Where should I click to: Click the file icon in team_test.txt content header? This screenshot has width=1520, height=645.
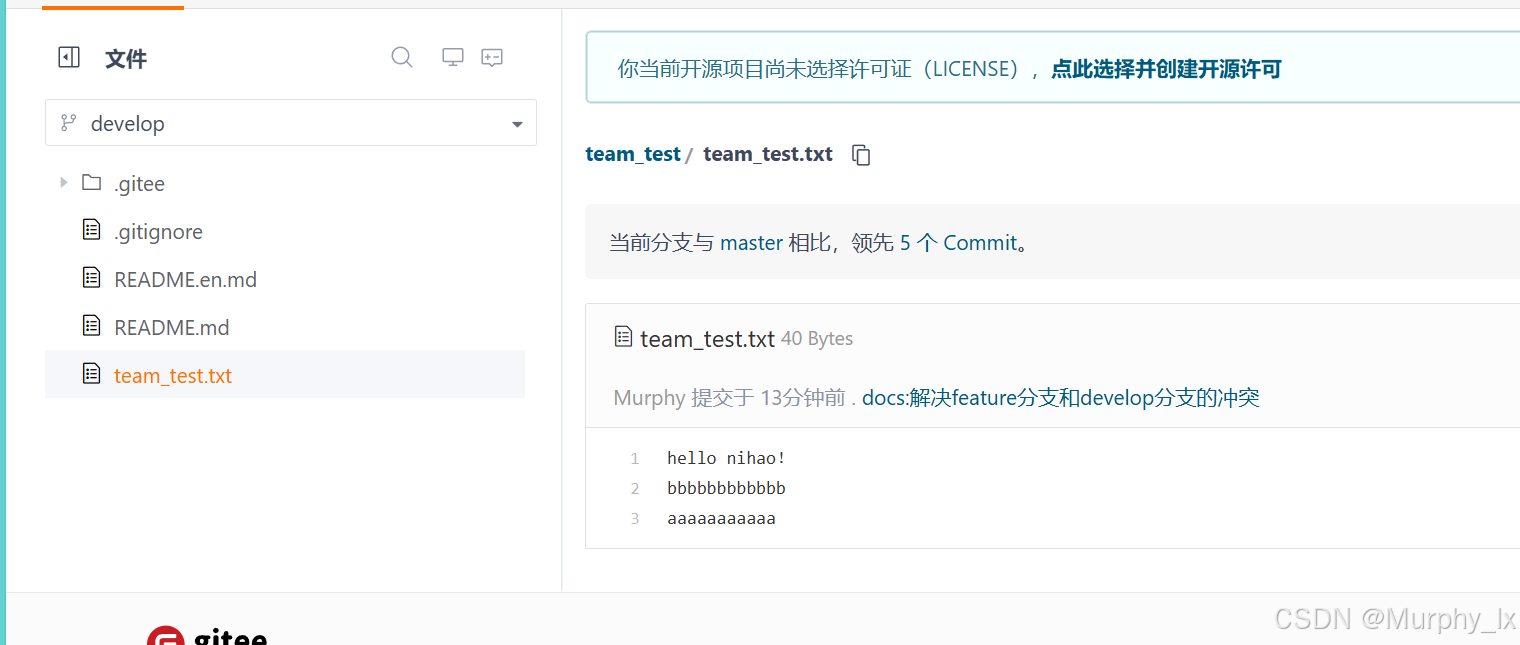coord(623,337)
